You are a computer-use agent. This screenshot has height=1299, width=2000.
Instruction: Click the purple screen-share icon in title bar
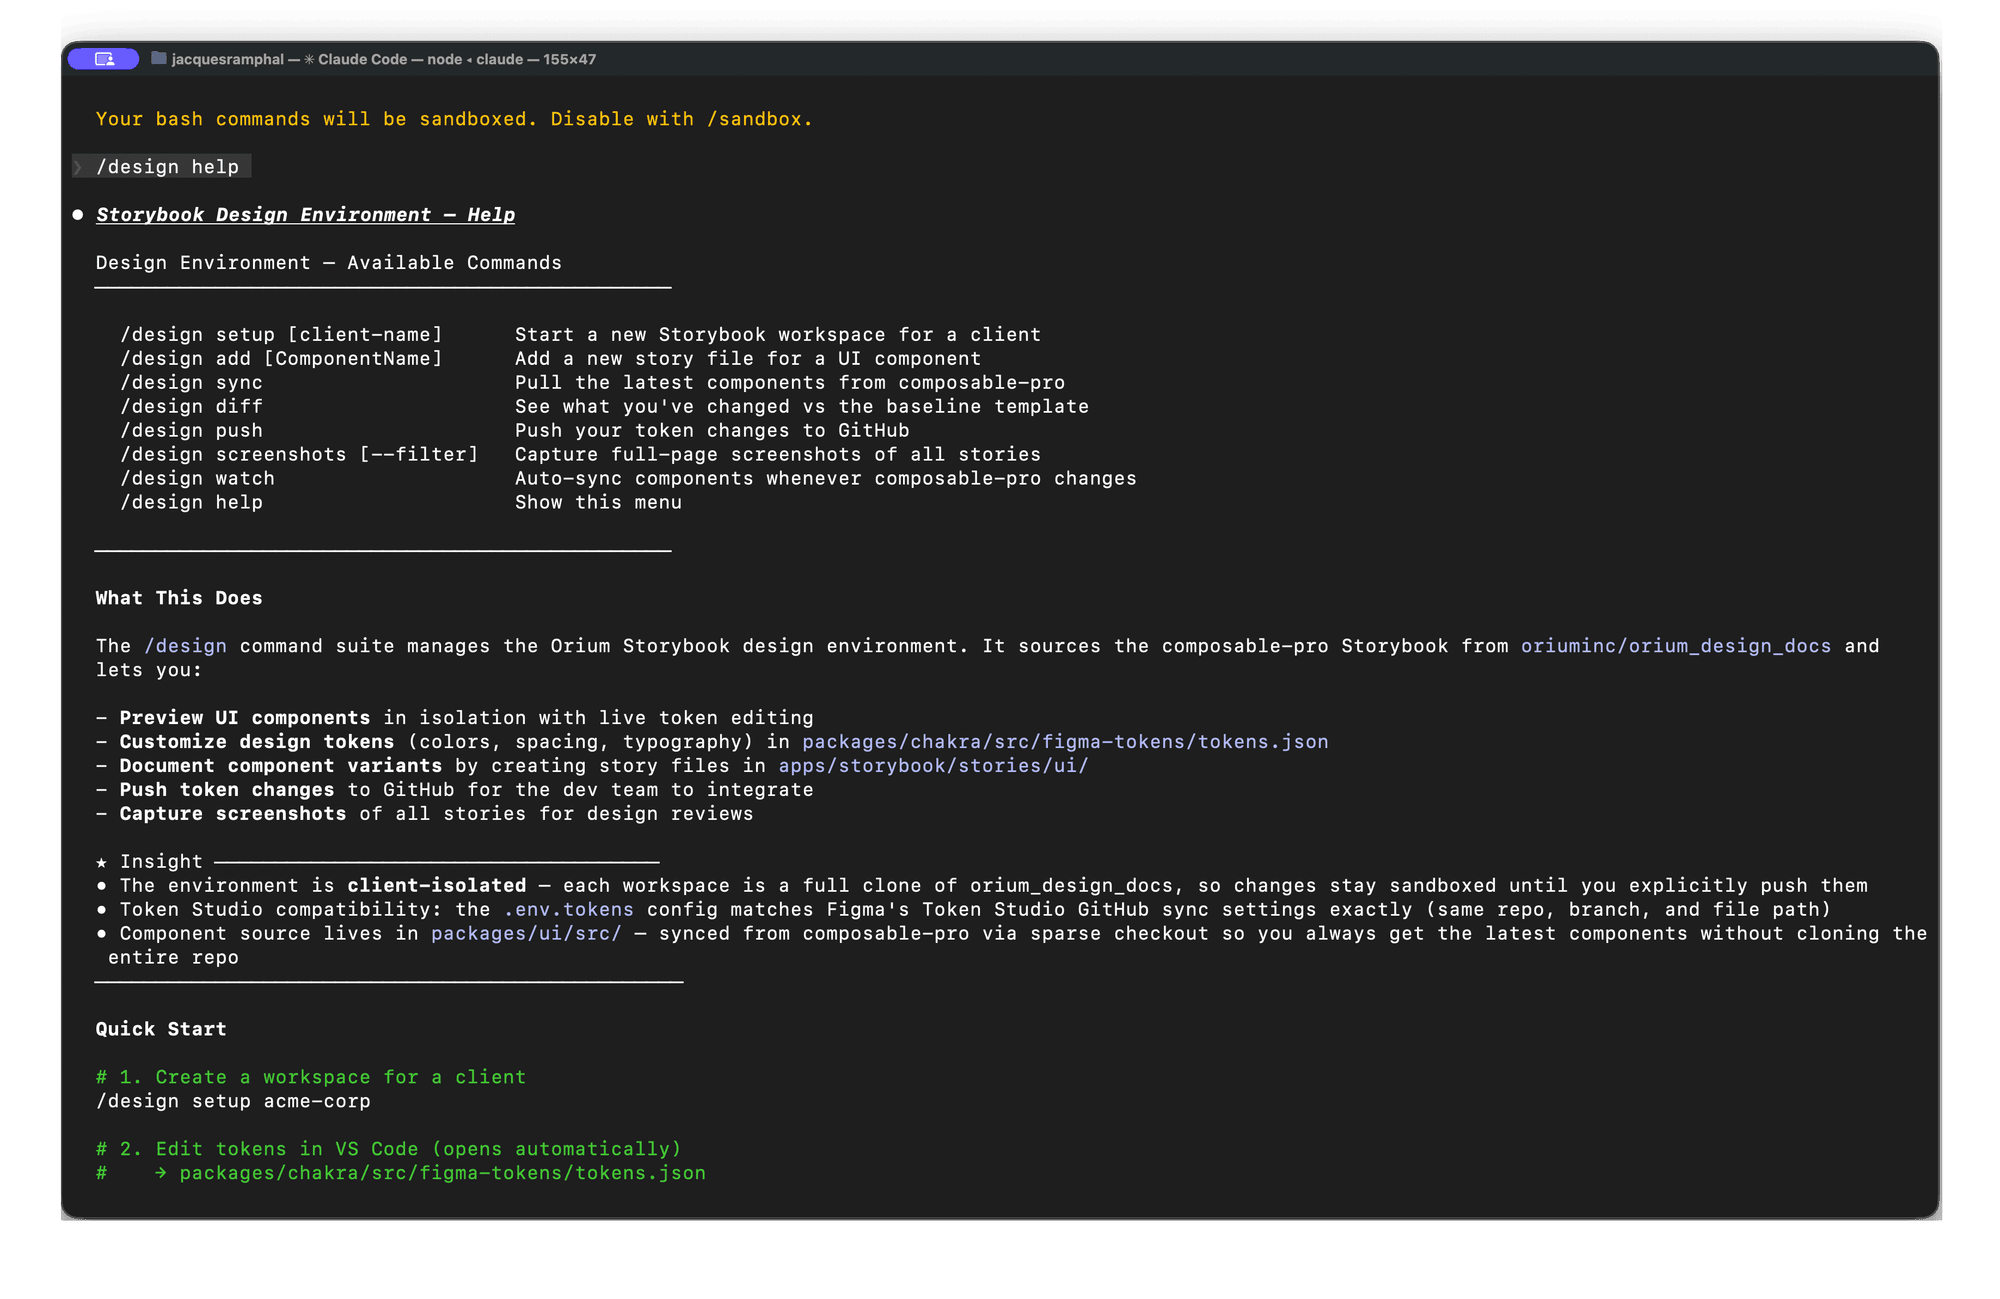[103, 59]
